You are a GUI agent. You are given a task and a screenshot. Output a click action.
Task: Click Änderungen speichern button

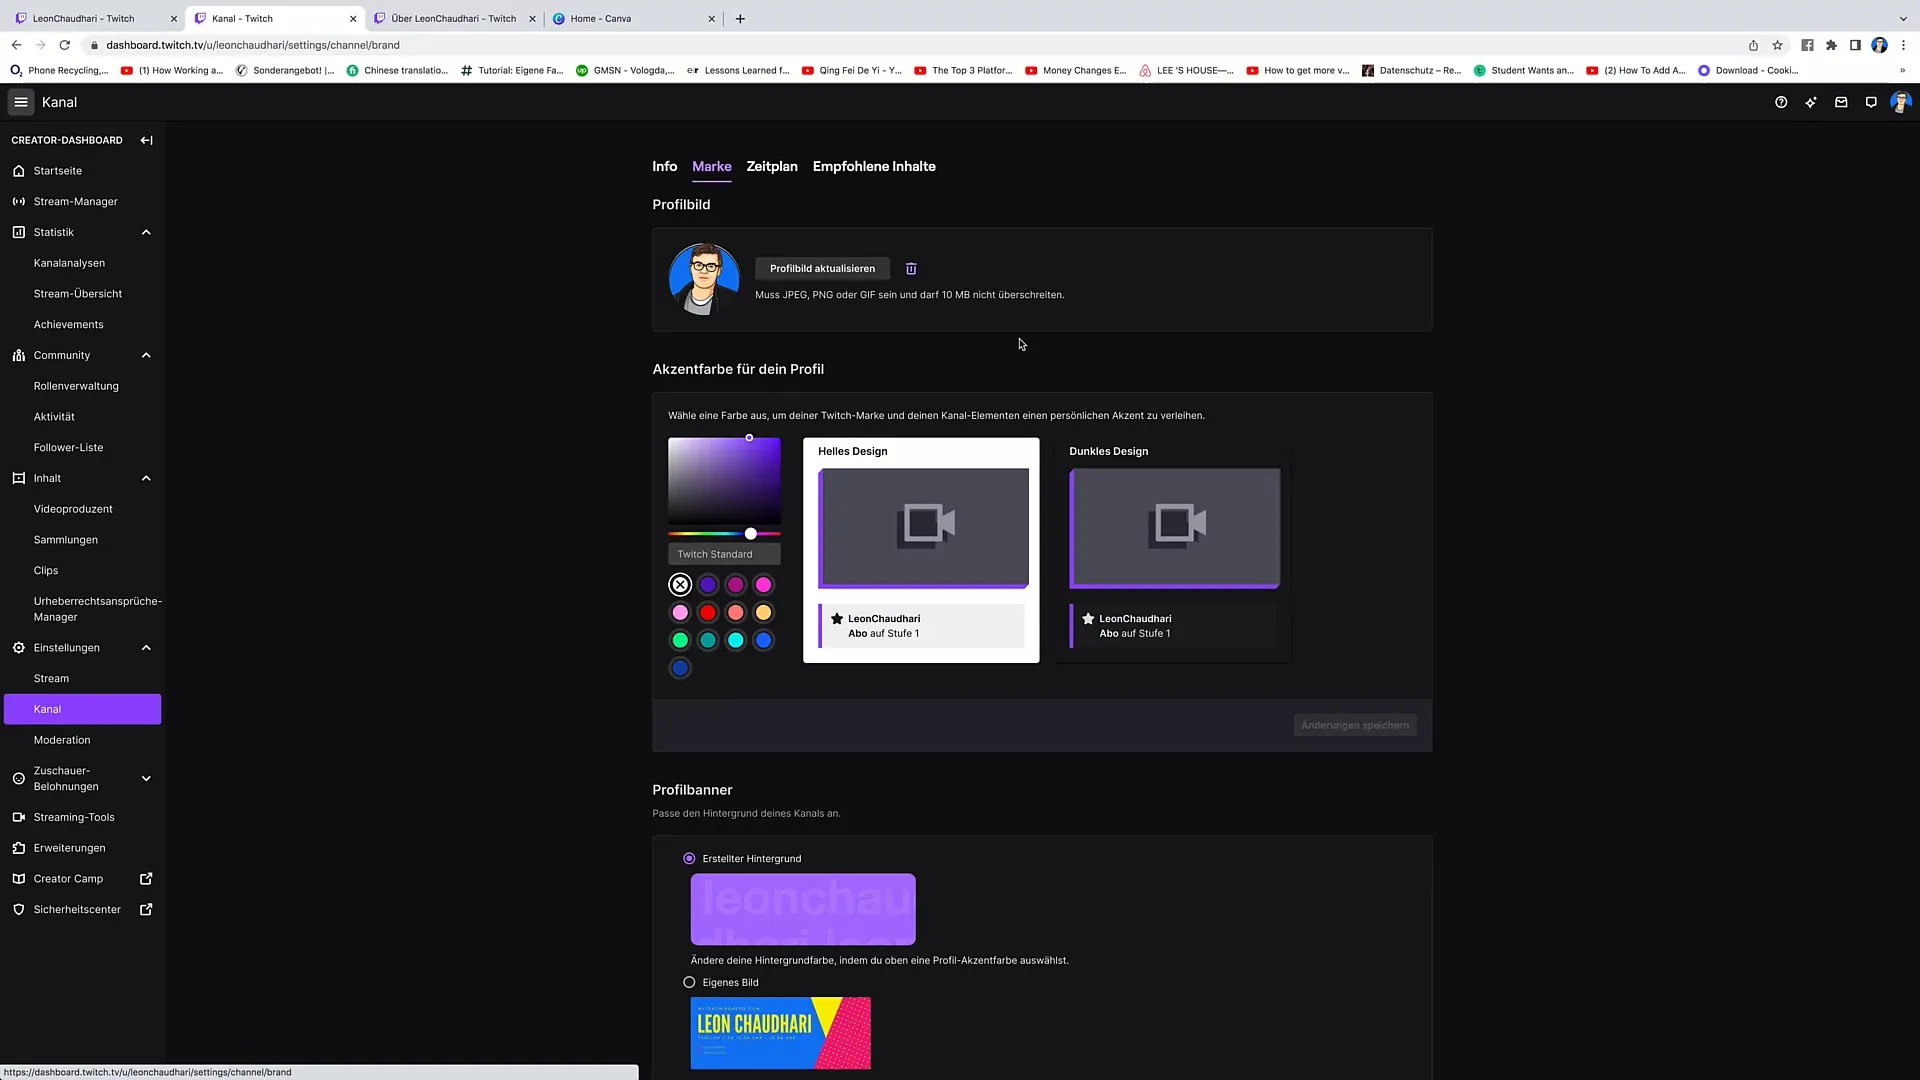point(1355,725)
